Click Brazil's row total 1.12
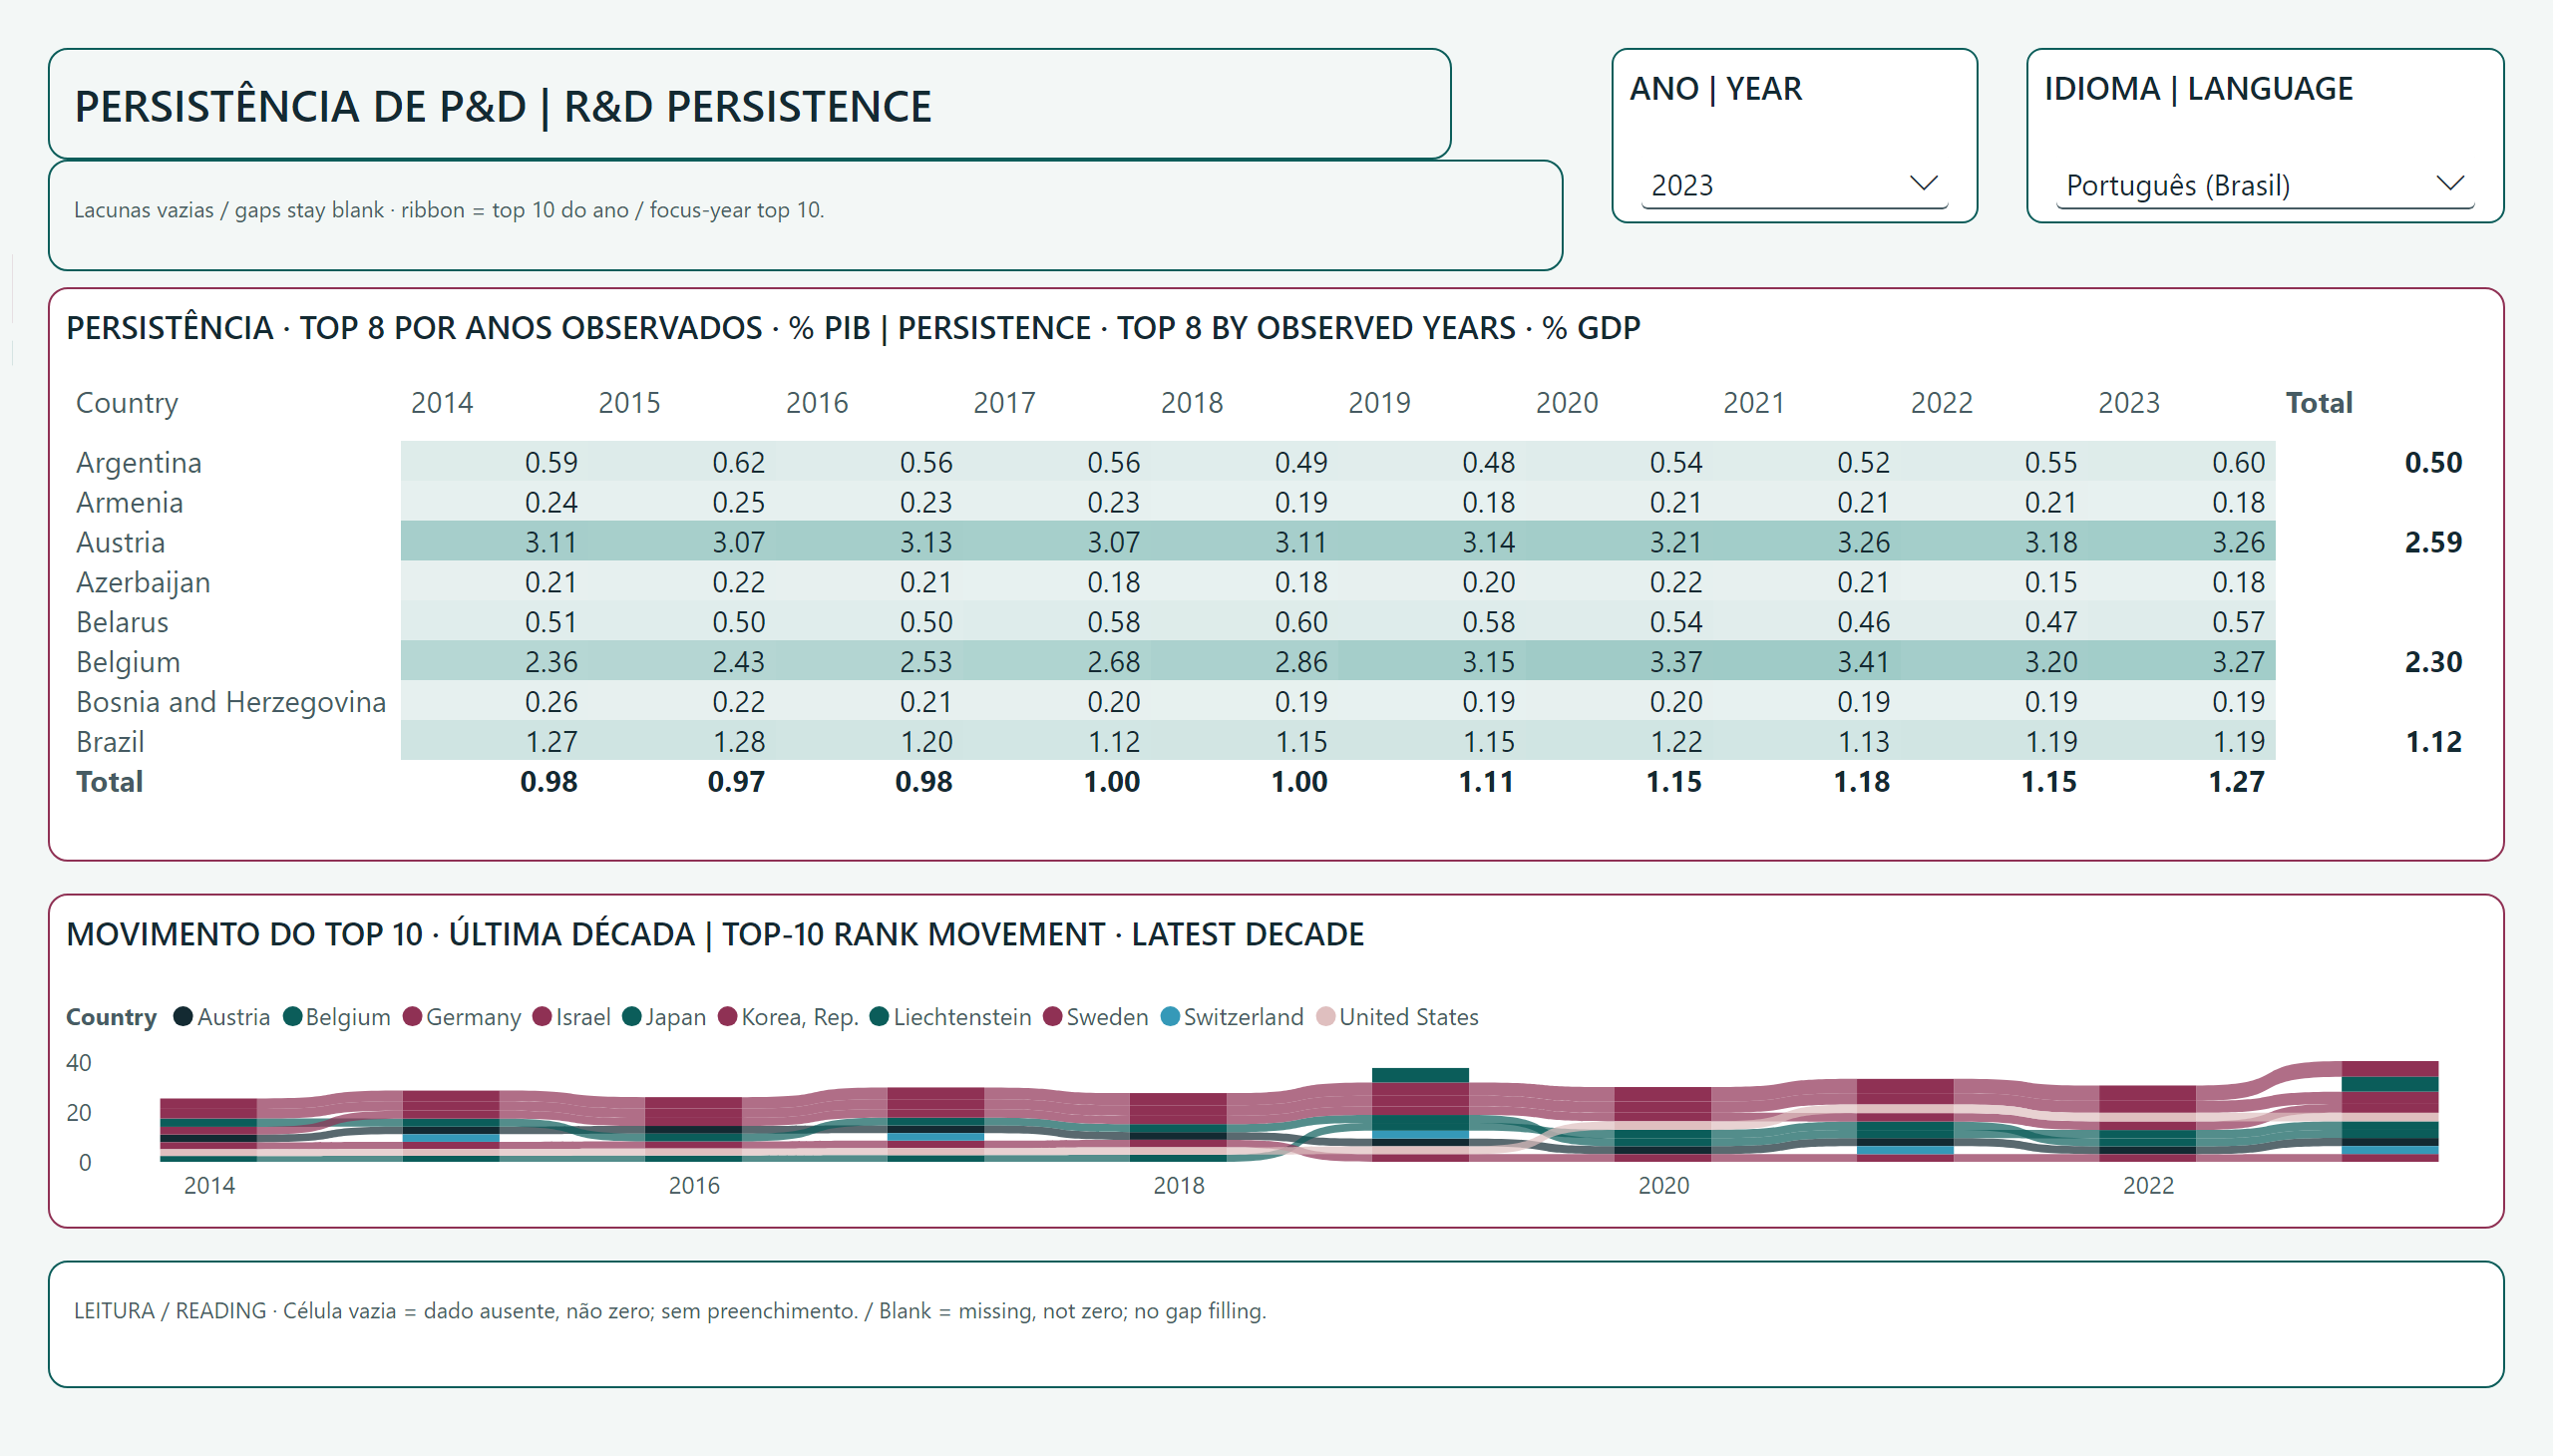The width and height of the screenshot is (2553, 1456). click(x=2433, y=742)
